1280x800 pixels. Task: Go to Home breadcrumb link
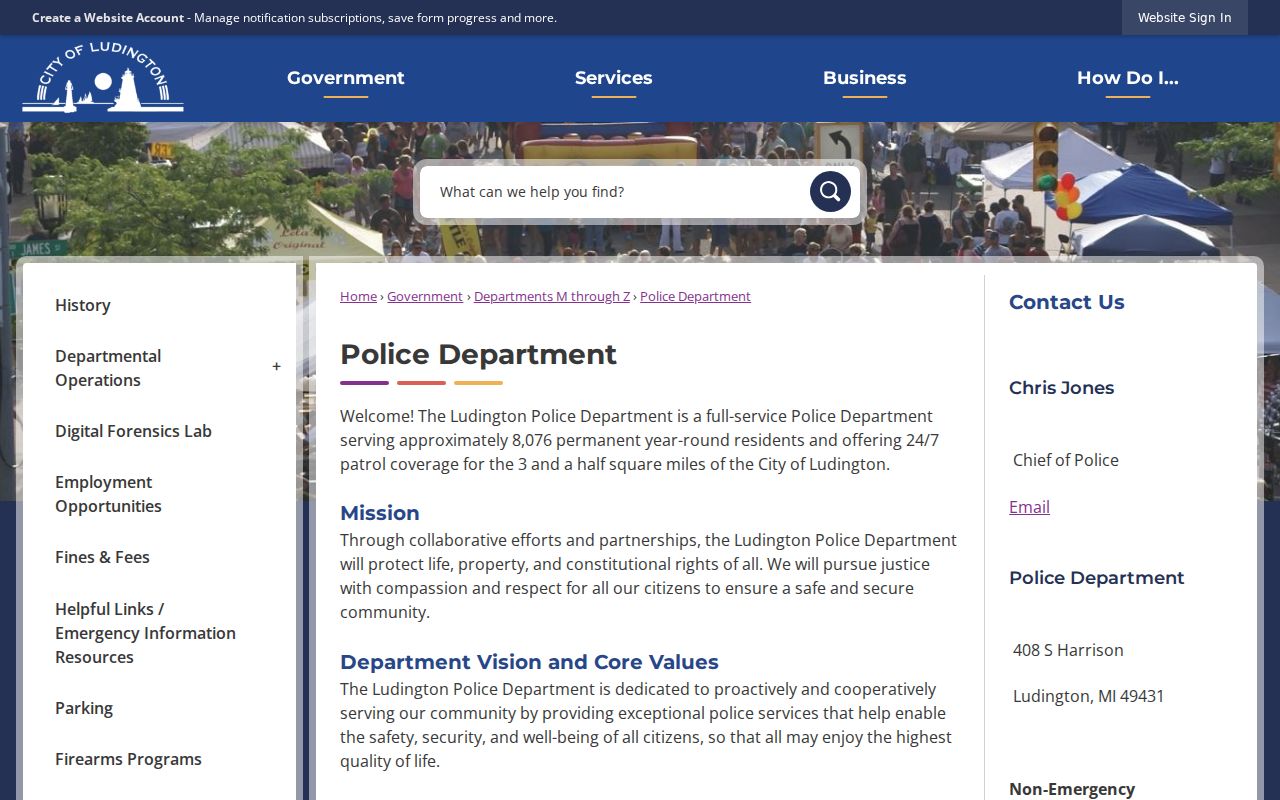[358, 296]
